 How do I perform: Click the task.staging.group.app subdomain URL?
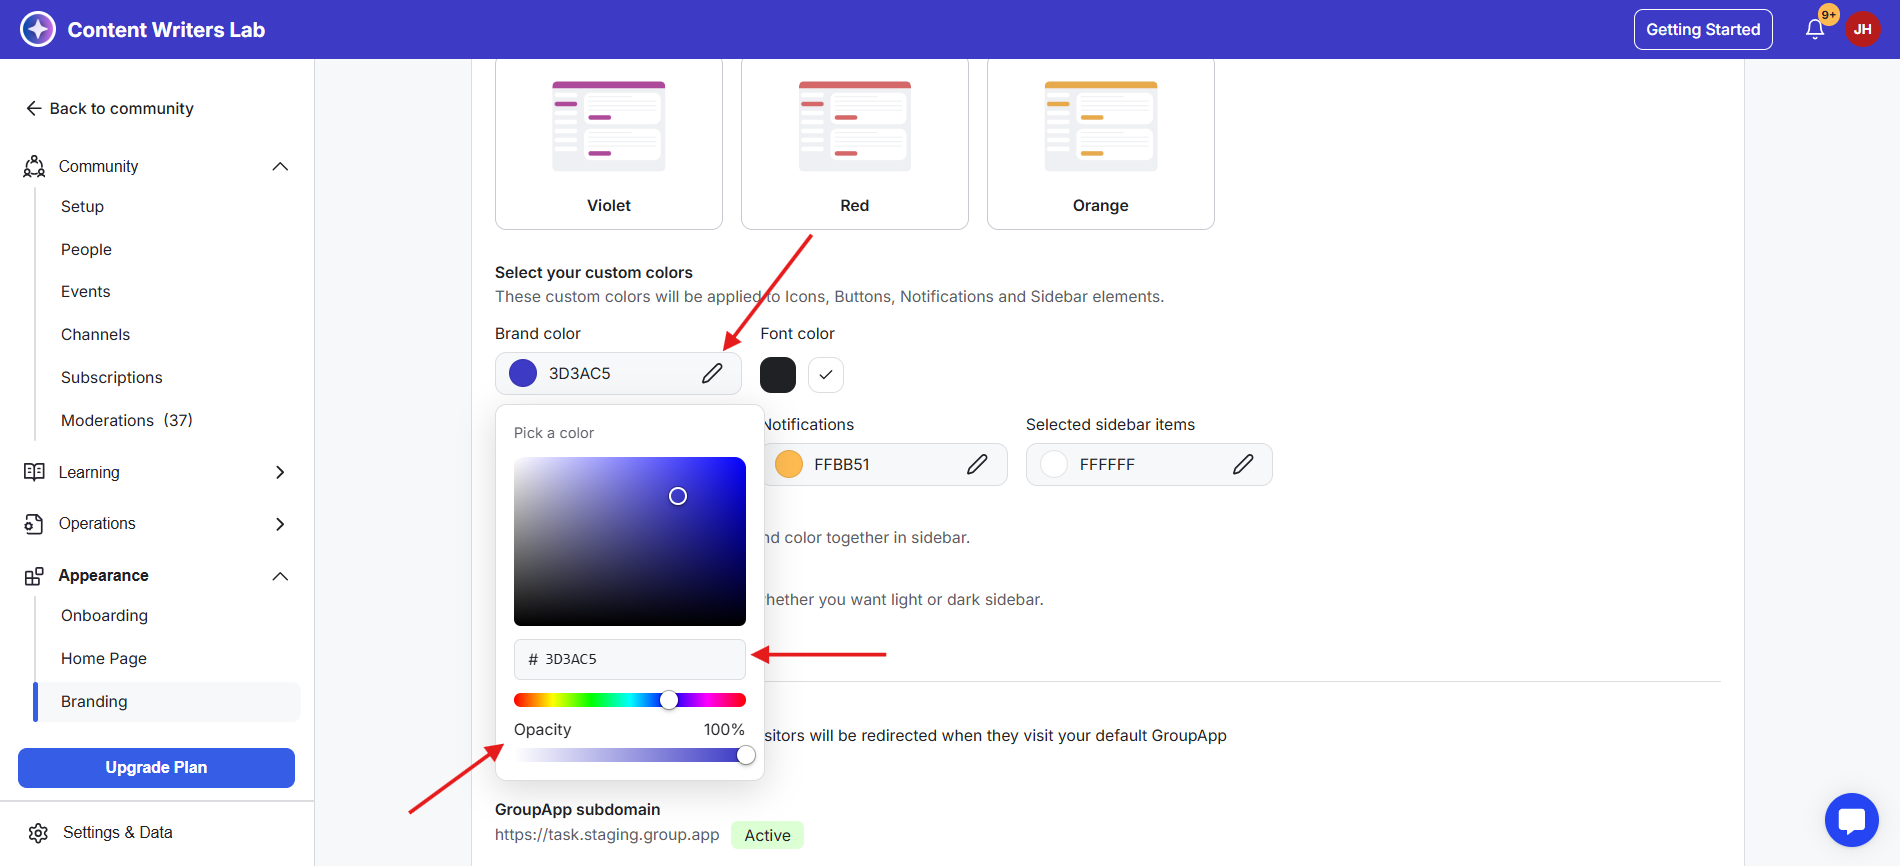pos(607,835)
